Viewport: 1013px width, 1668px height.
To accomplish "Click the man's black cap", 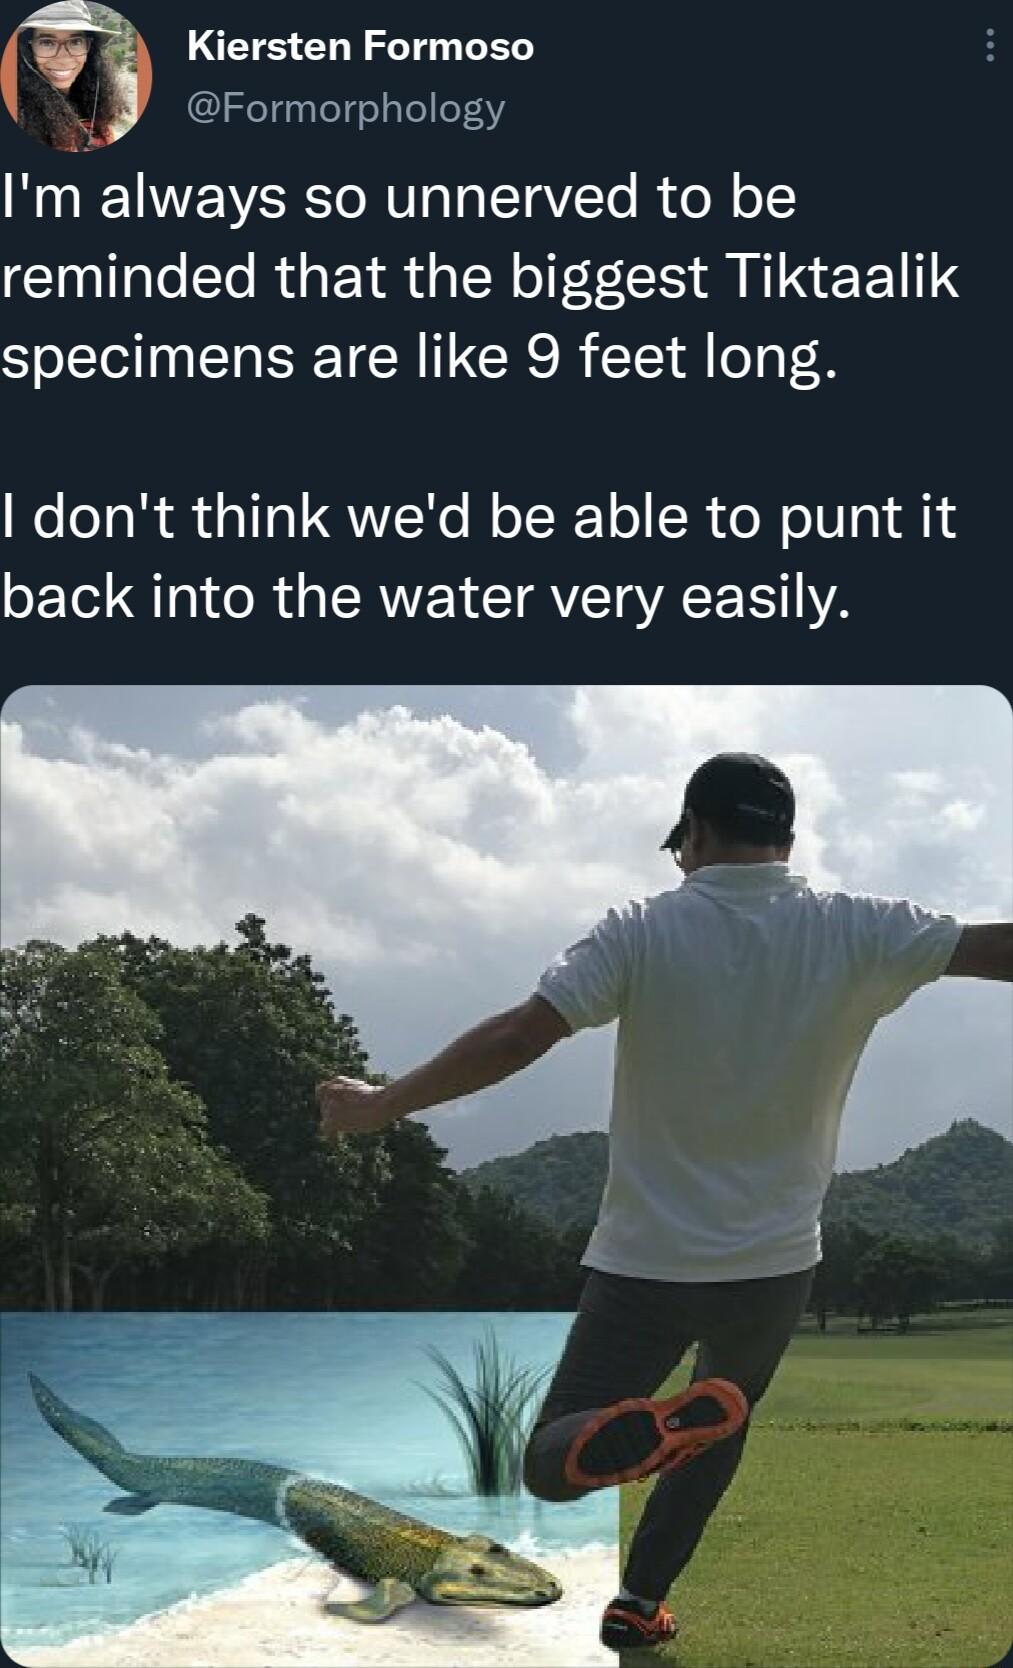I will [x=740, y=795].
